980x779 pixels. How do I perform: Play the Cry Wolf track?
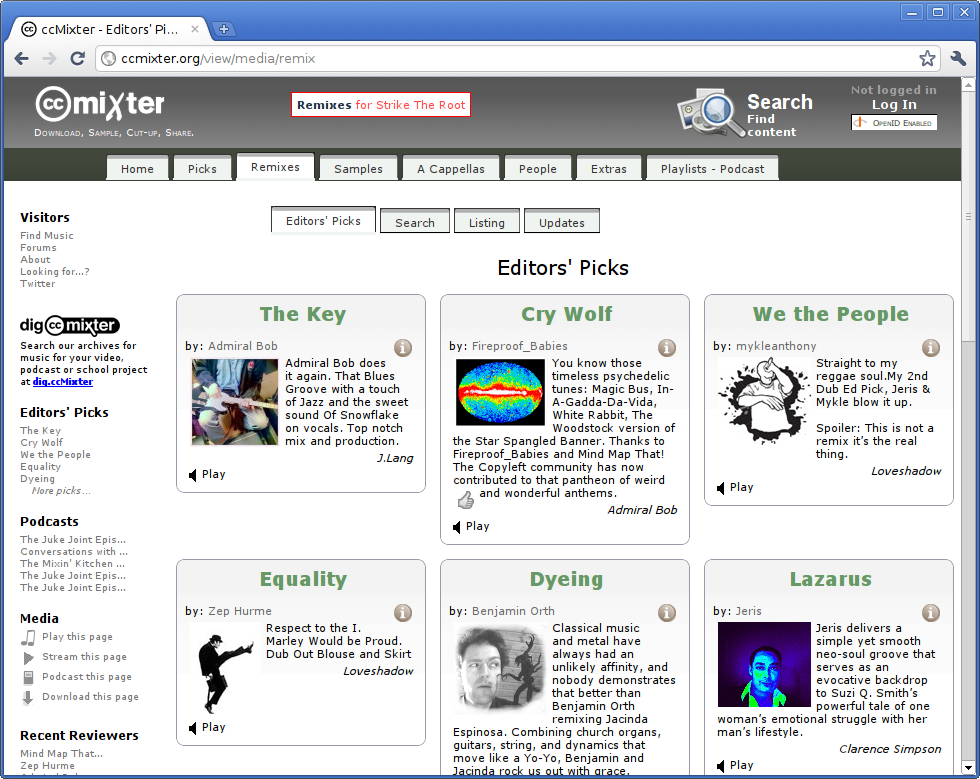point(471,526)
